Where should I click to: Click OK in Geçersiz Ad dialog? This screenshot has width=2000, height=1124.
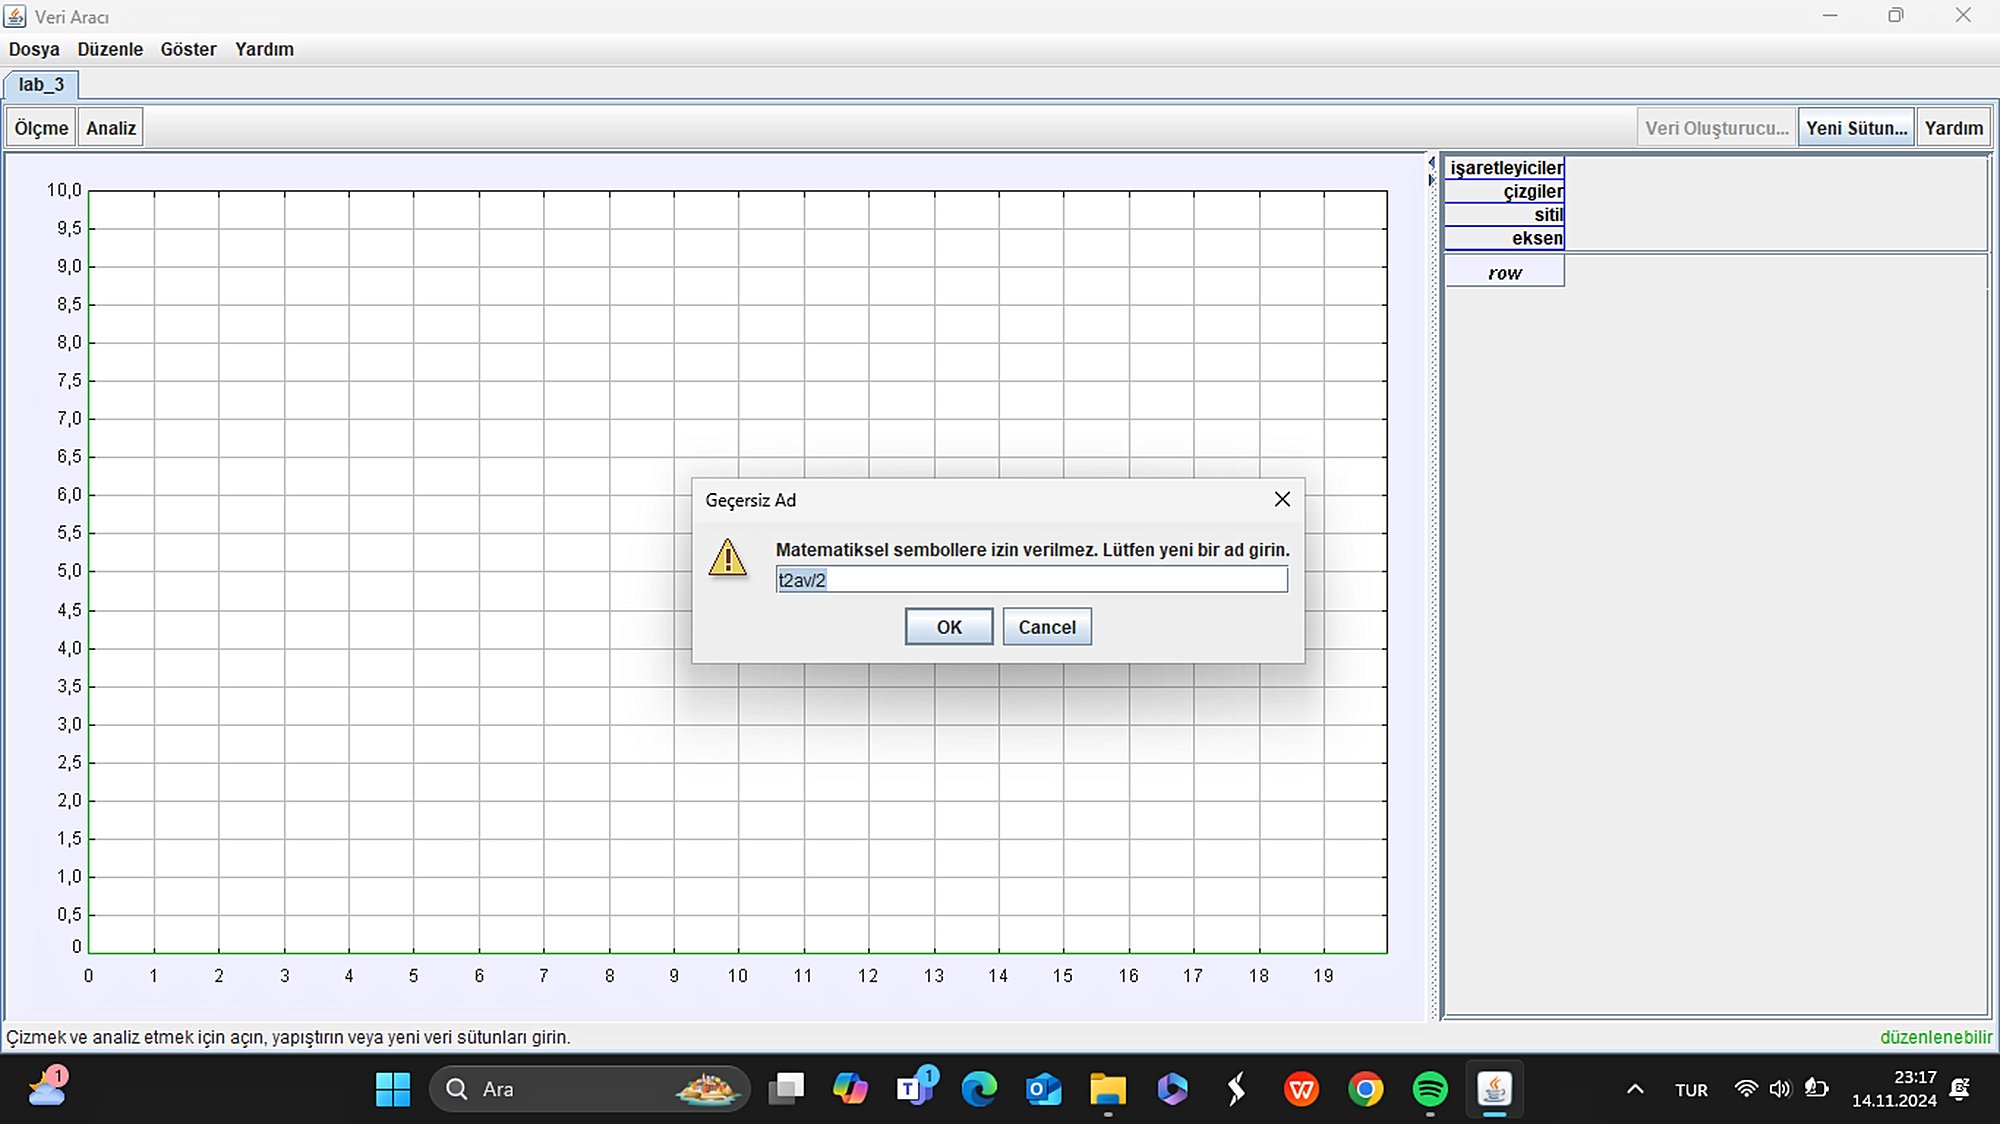pos(948,627)
